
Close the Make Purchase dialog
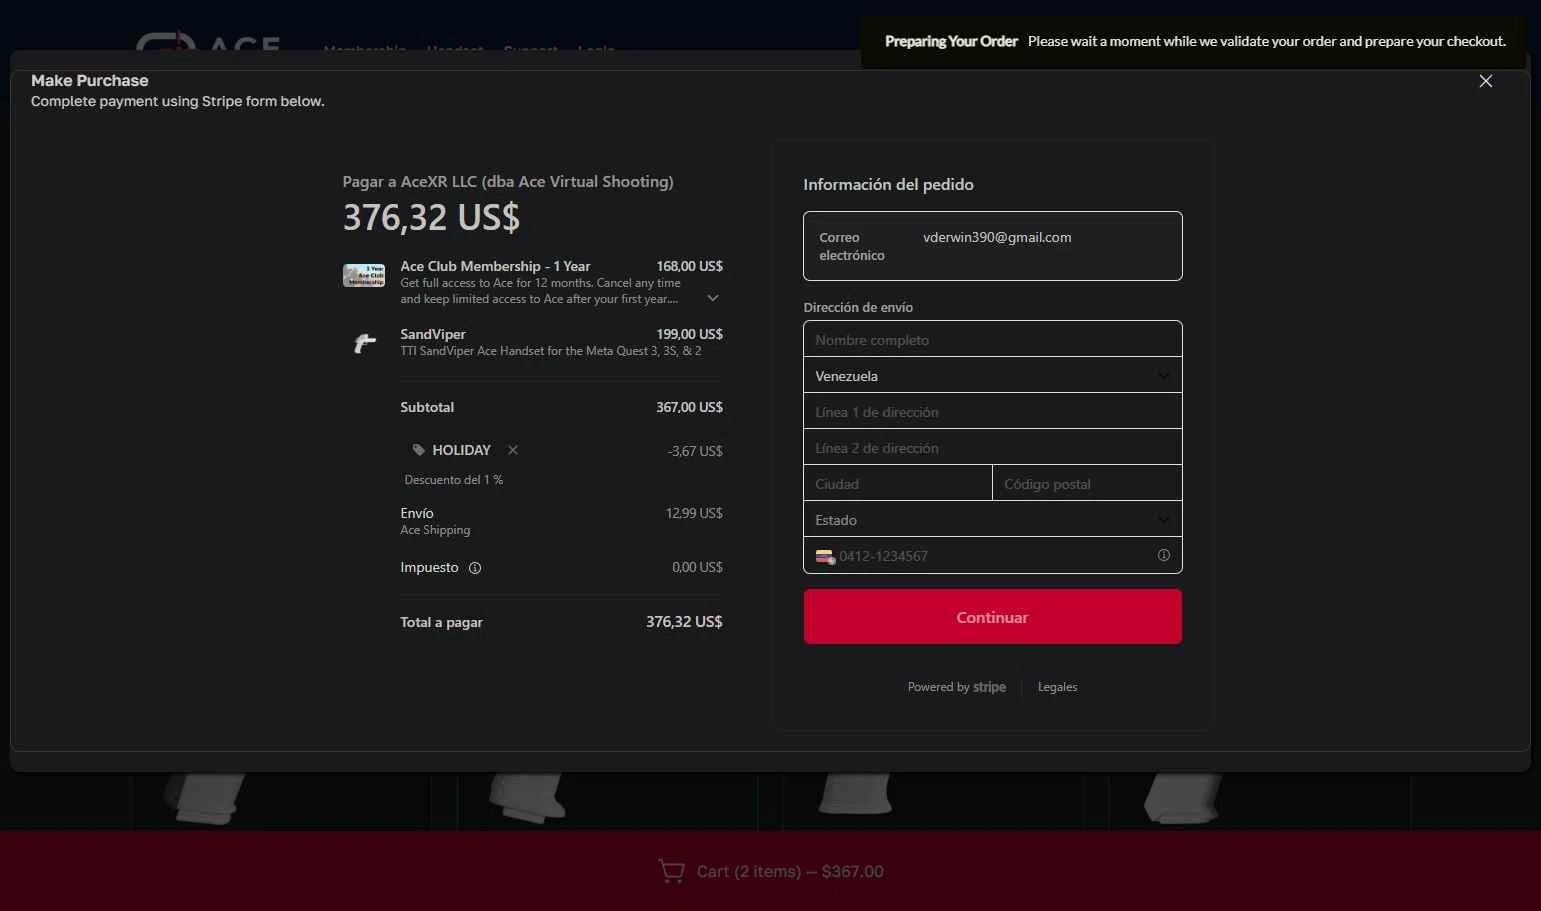coord(1486,81)
